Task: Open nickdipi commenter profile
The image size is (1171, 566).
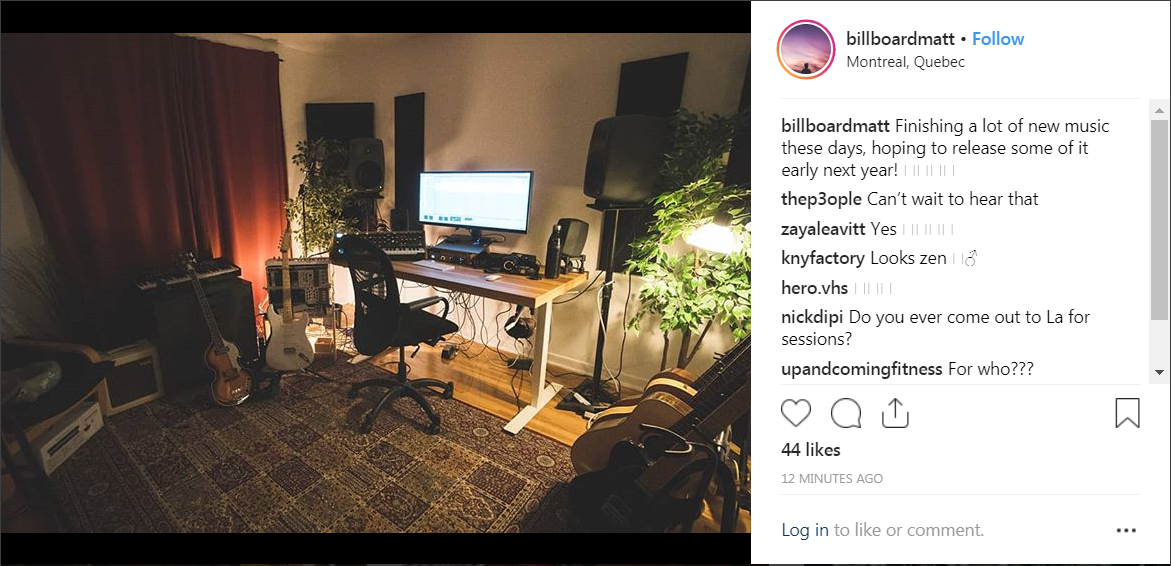Action: coord(813,317)
